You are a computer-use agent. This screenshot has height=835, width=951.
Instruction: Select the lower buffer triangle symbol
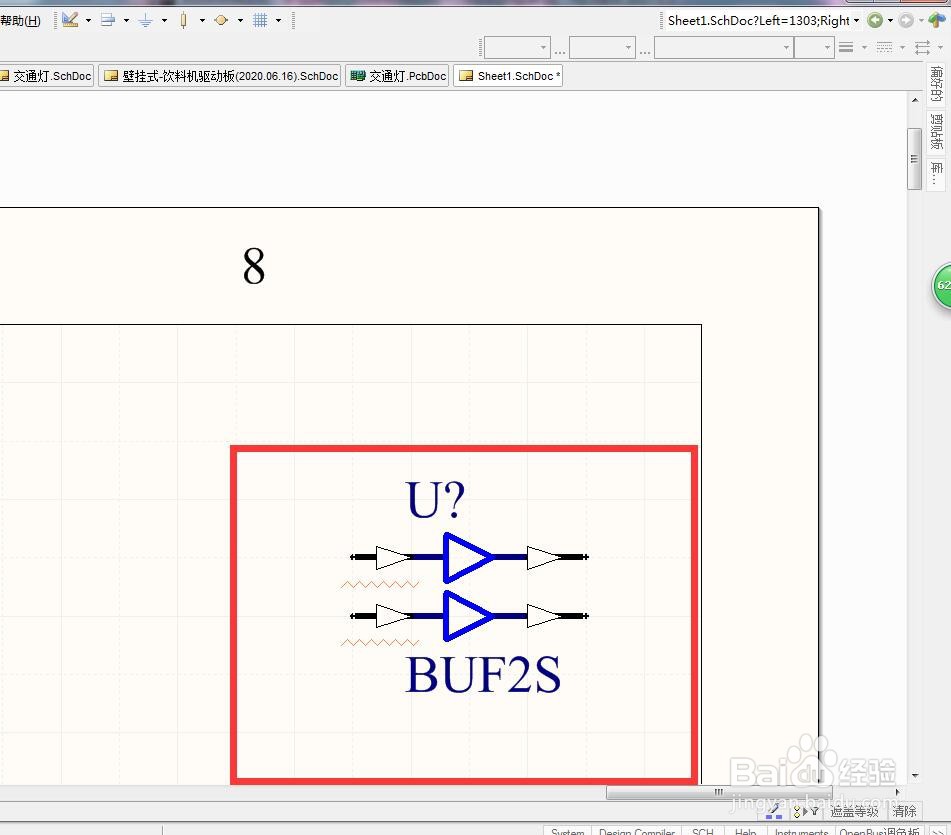[x=468, y=616]
